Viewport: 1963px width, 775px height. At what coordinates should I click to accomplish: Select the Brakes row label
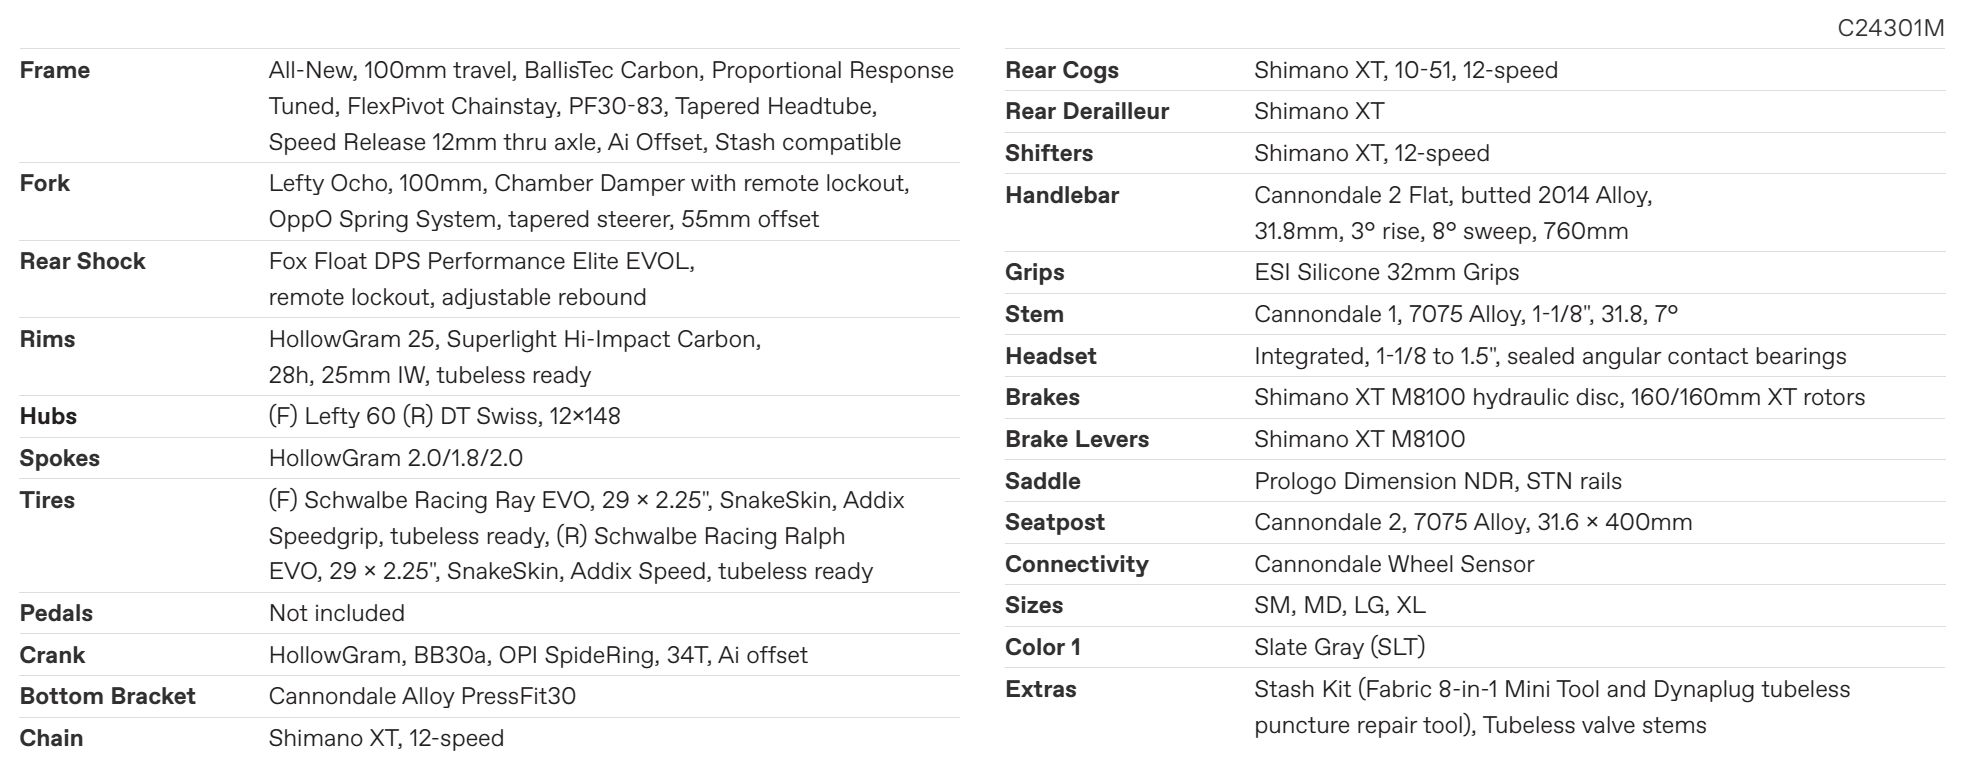(1042, 397)
